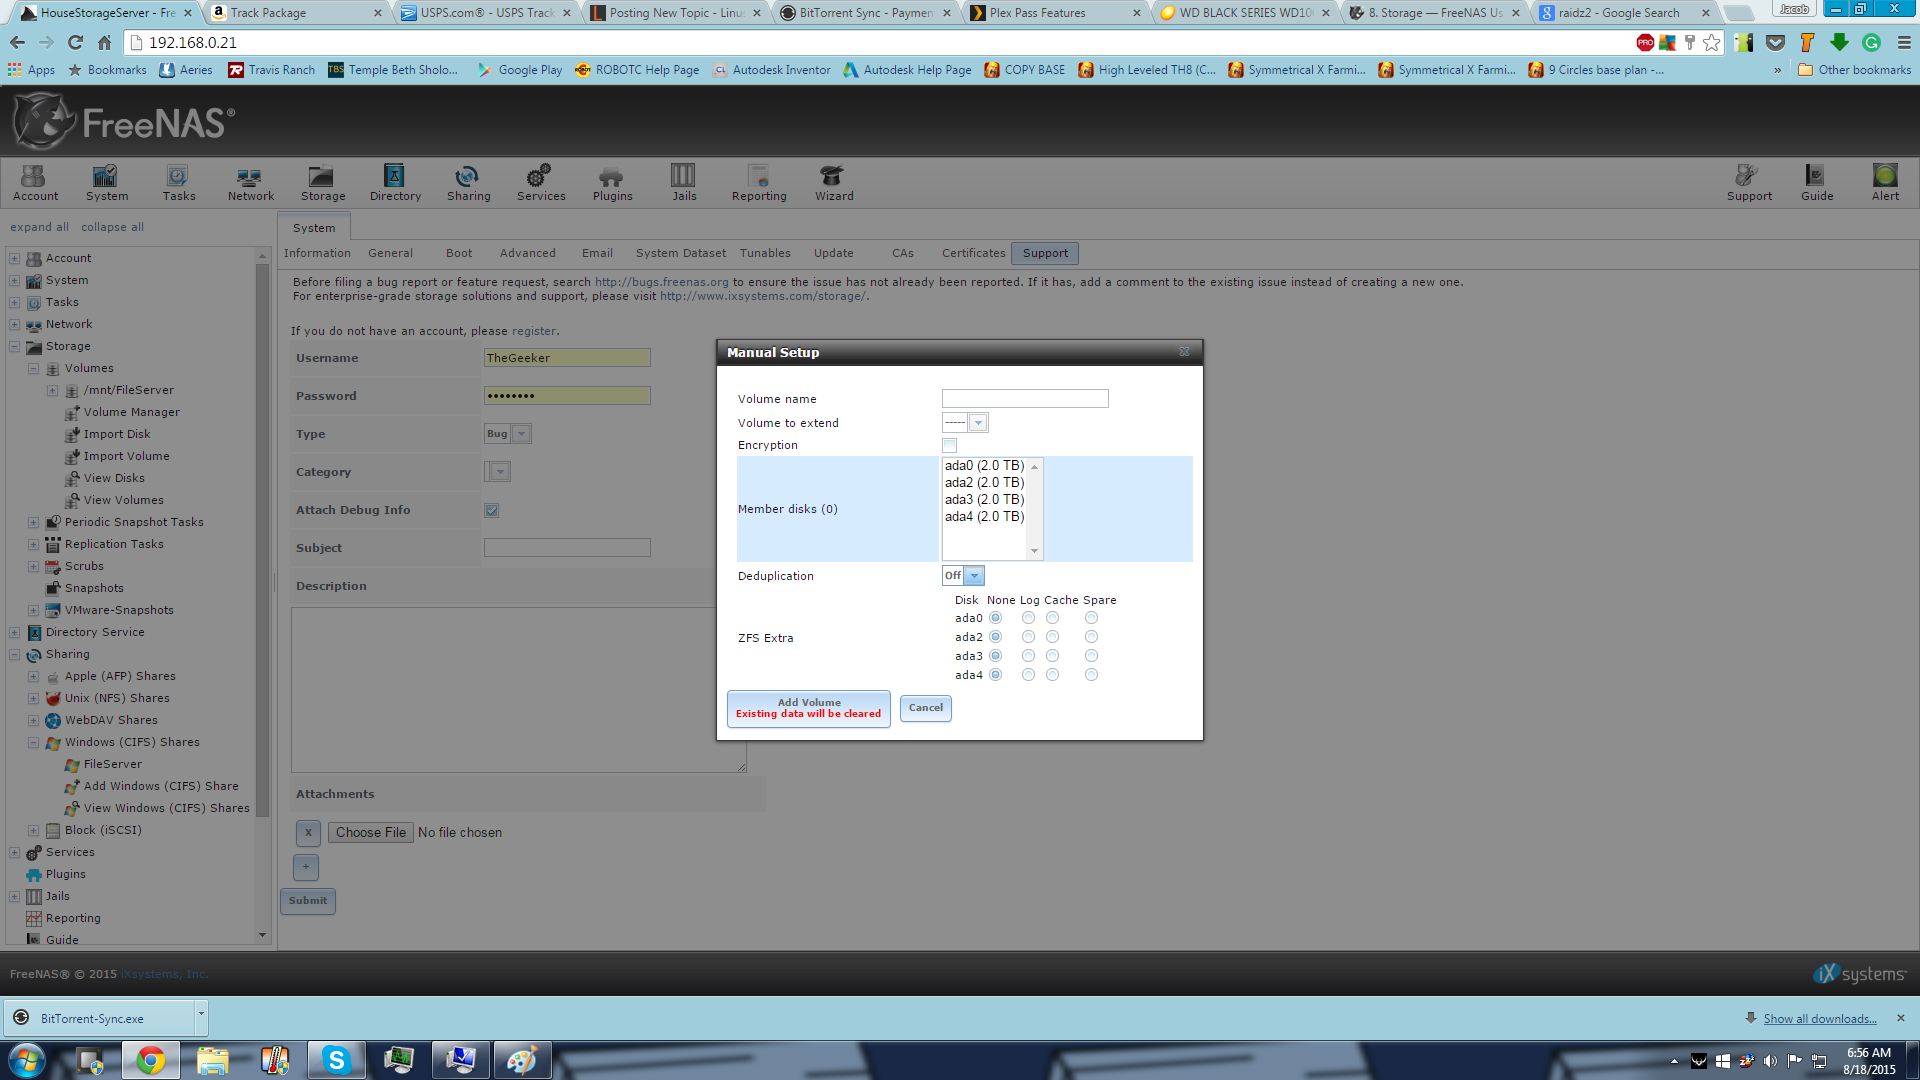Switch to the System Dataset tab

tap(680, 253)
